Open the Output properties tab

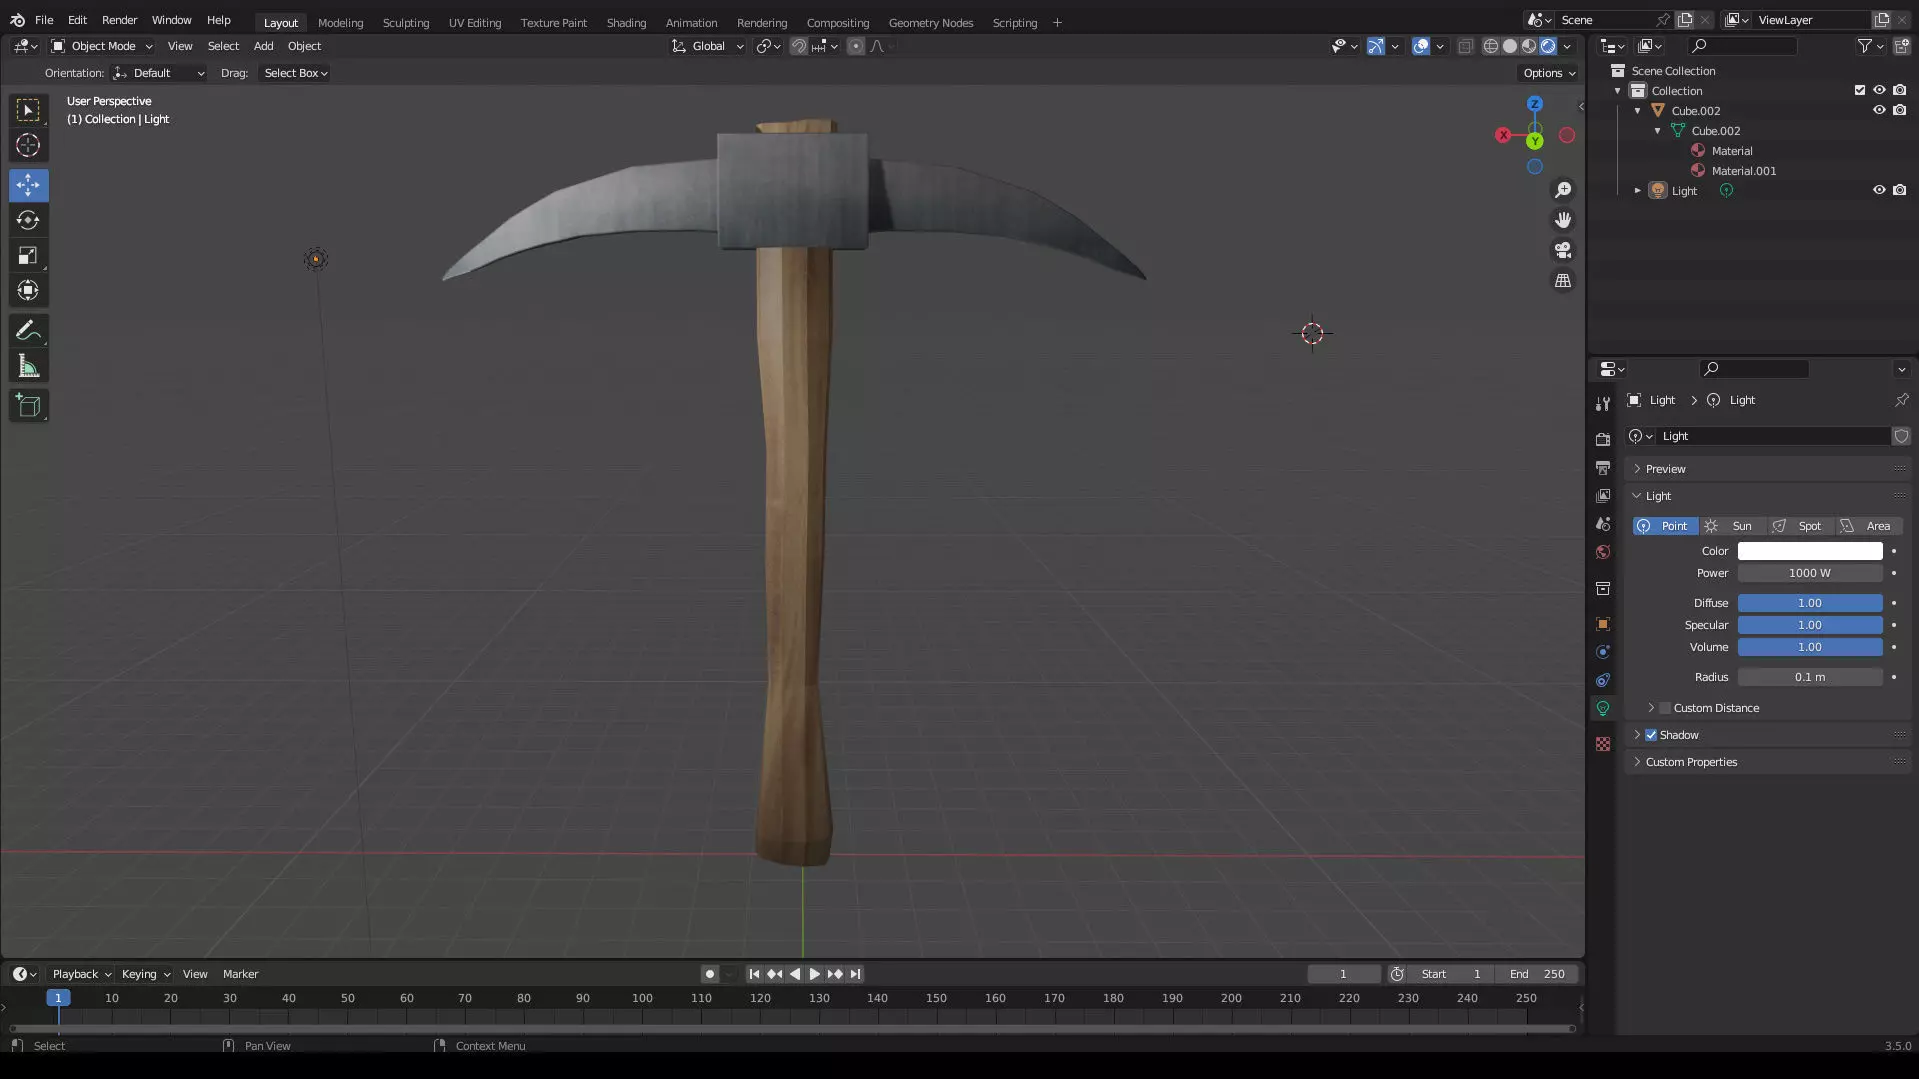[x=1603, y=468]
